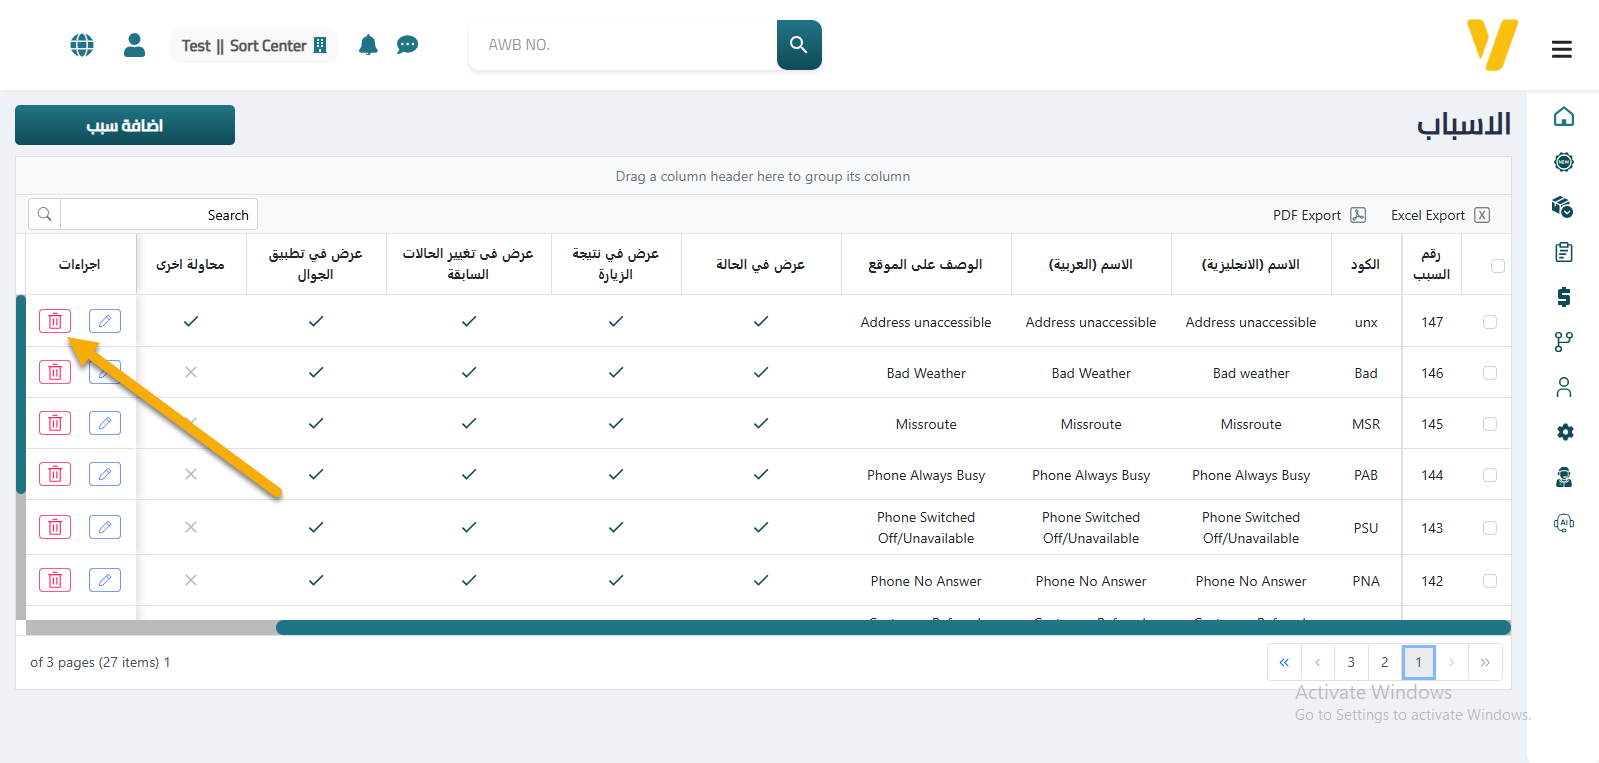Go to page 3 in pagination
This screenshot has width=1599, height=763.
pyautogui.click(x=1351, y=662)
